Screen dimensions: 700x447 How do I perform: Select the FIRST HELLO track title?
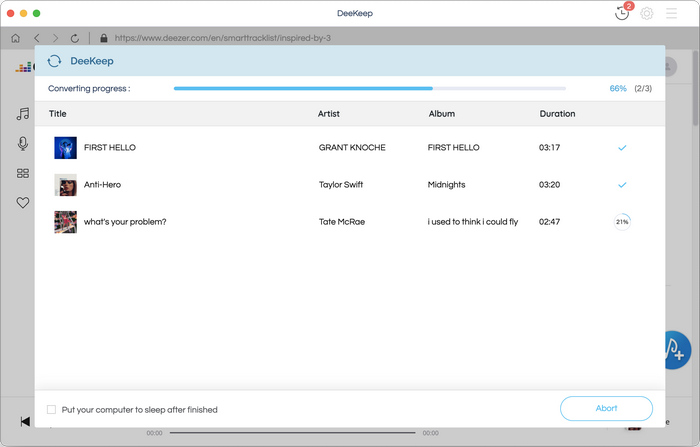click(110, 147)
